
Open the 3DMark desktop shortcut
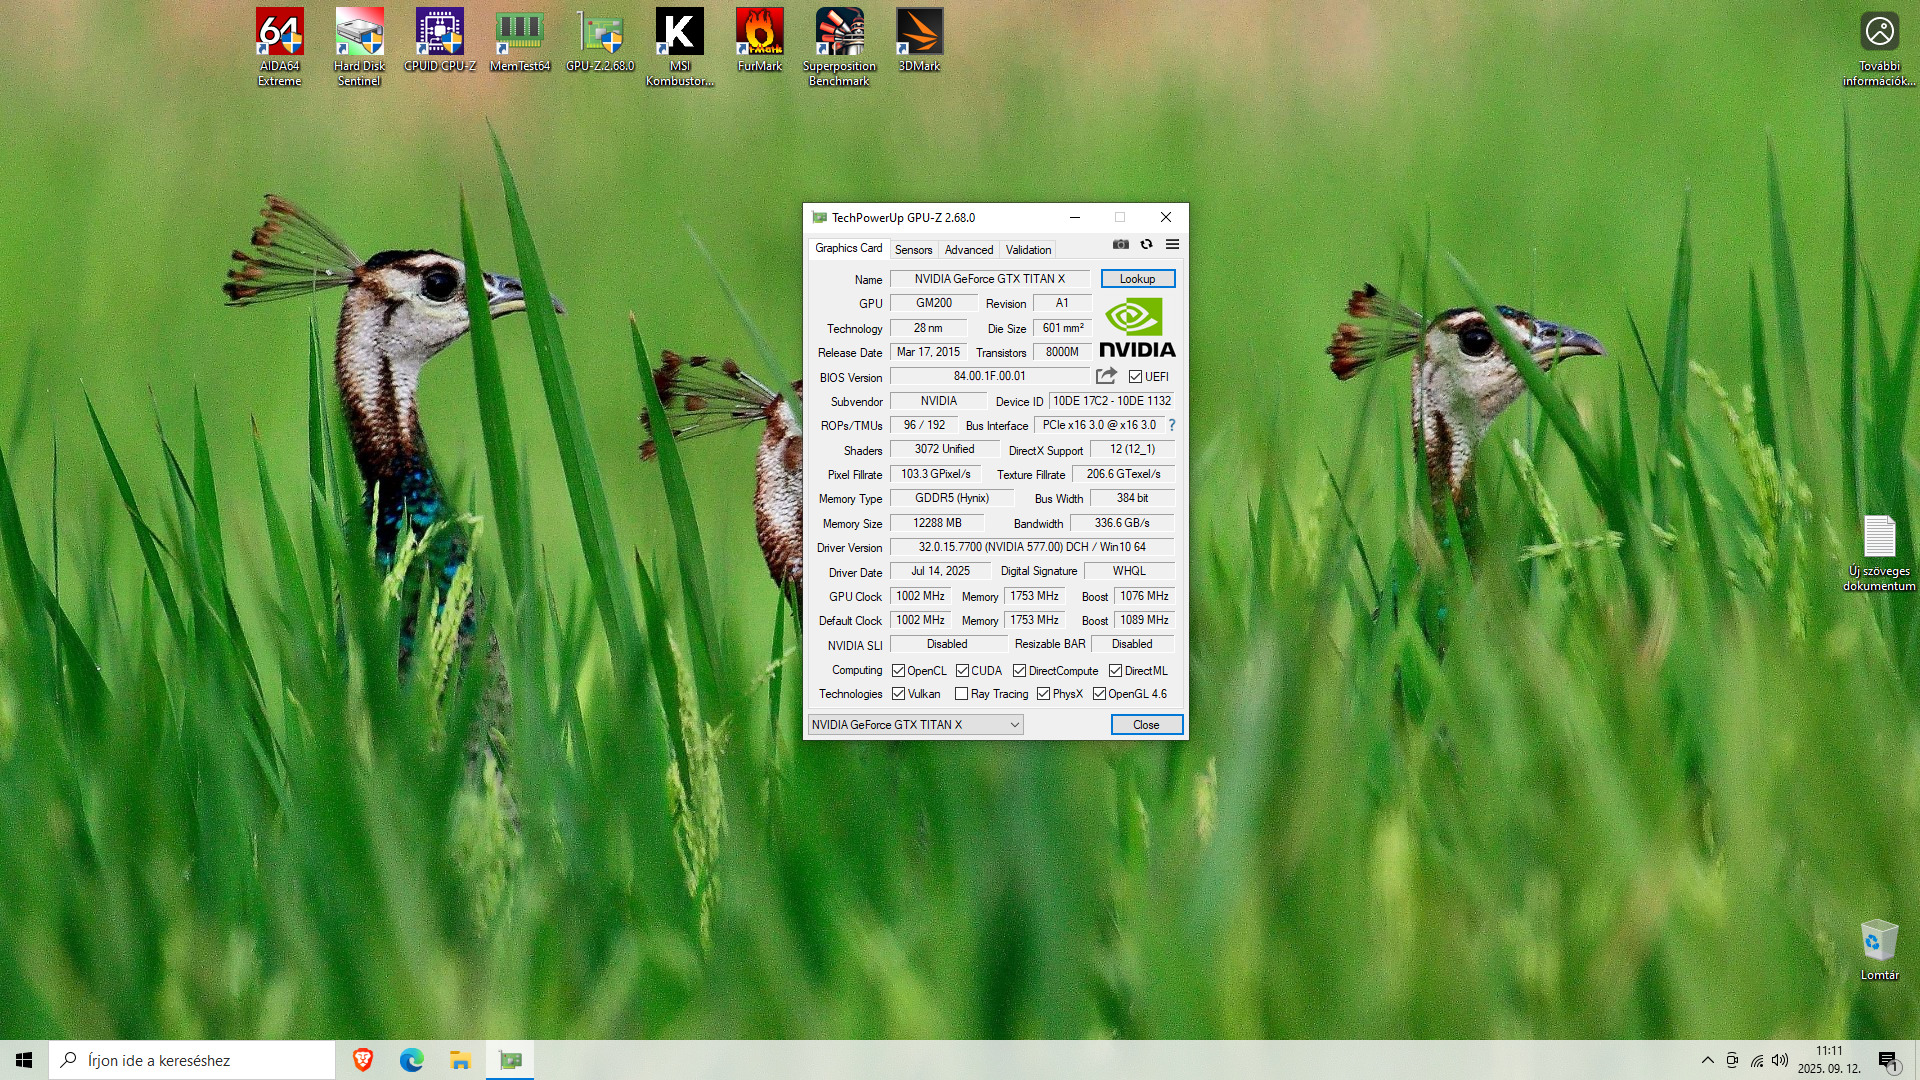click(x=919, y=40)
